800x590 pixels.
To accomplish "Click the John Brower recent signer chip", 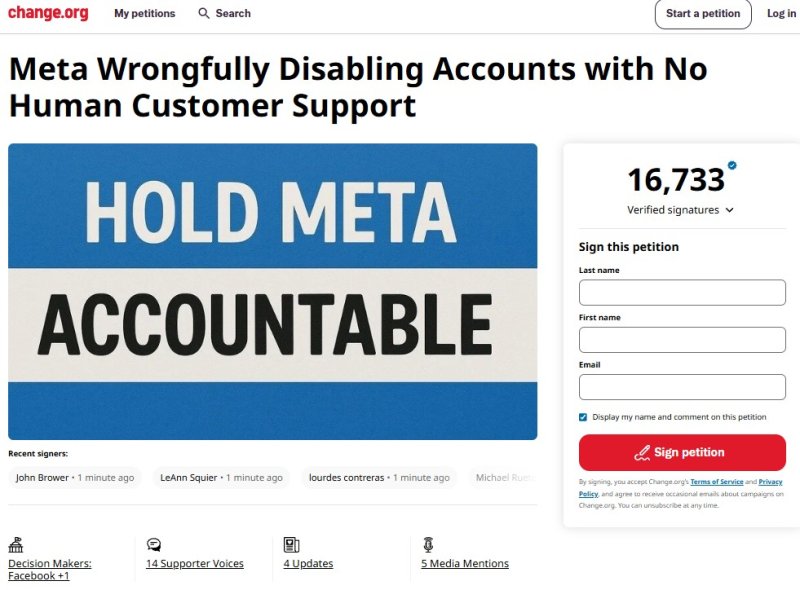I will 75,478.
